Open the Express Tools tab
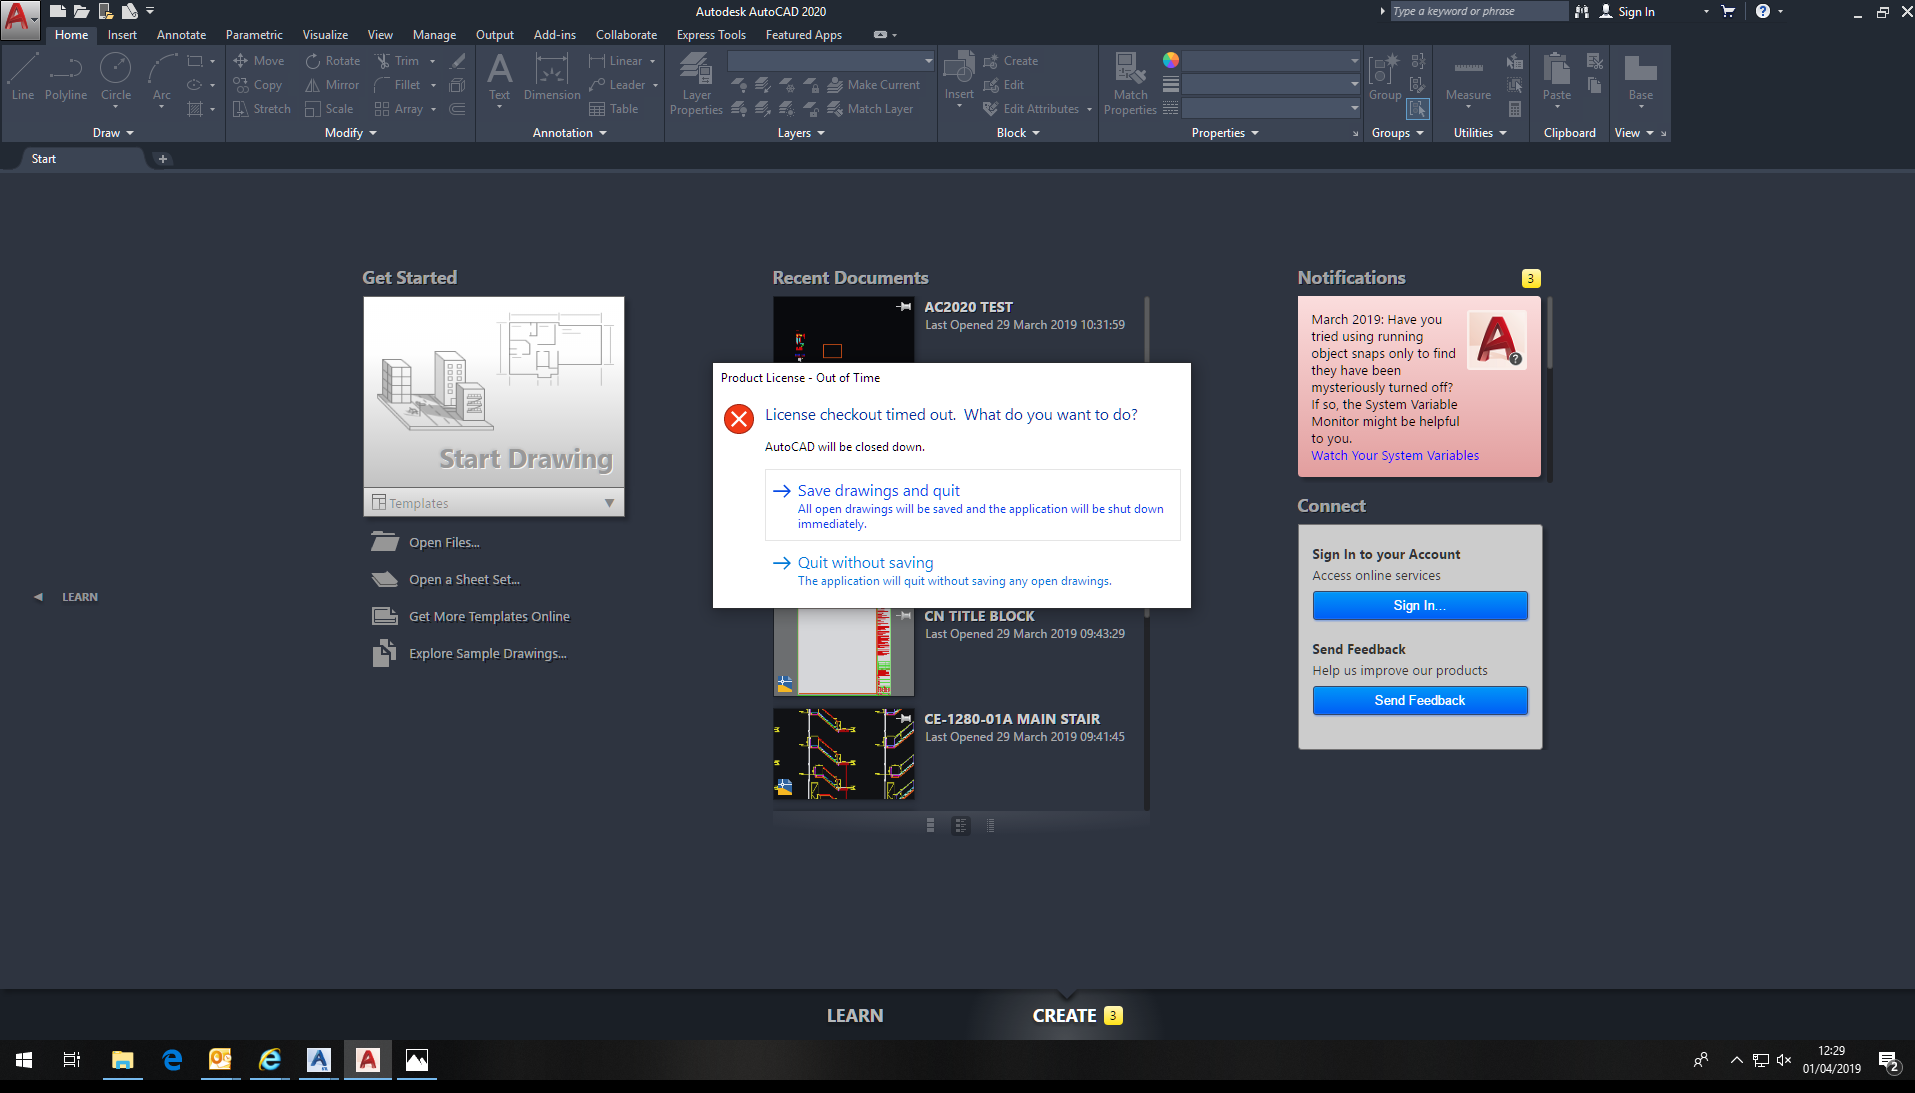 [x=711, y=34]
